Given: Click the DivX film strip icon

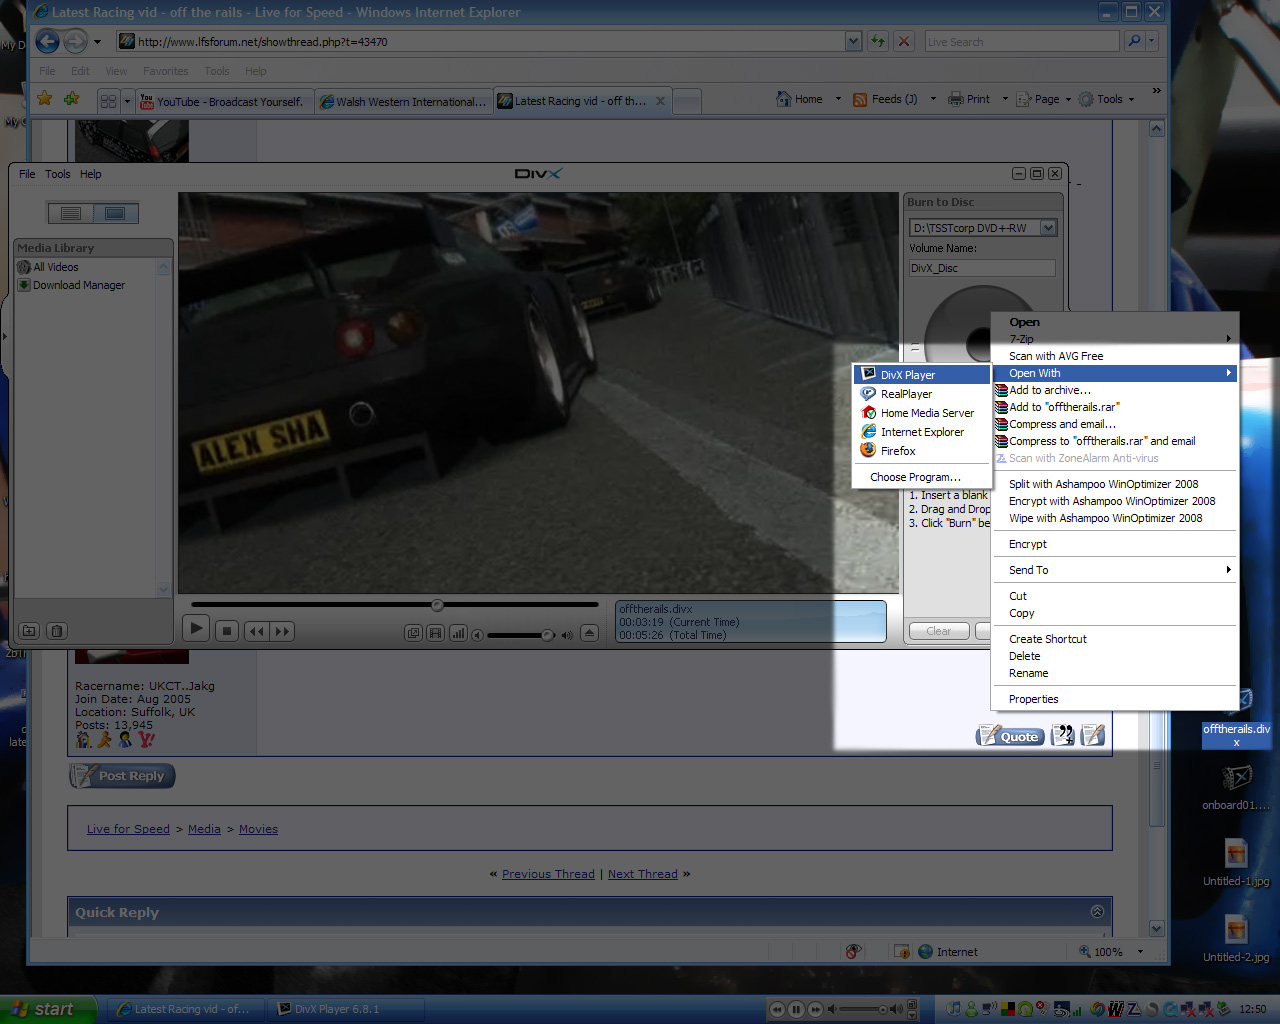Looking at the screenshot, I should pyautogui.click(x=435, y=633).
